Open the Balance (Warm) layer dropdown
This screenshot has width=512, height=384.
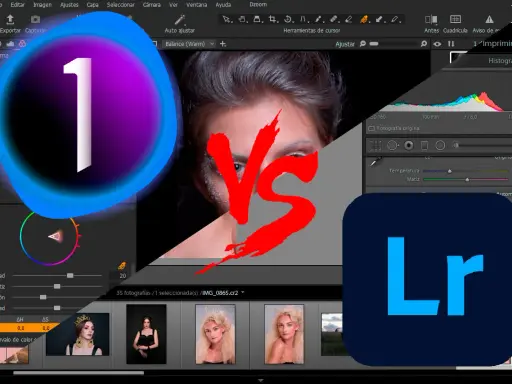(189, 44)
